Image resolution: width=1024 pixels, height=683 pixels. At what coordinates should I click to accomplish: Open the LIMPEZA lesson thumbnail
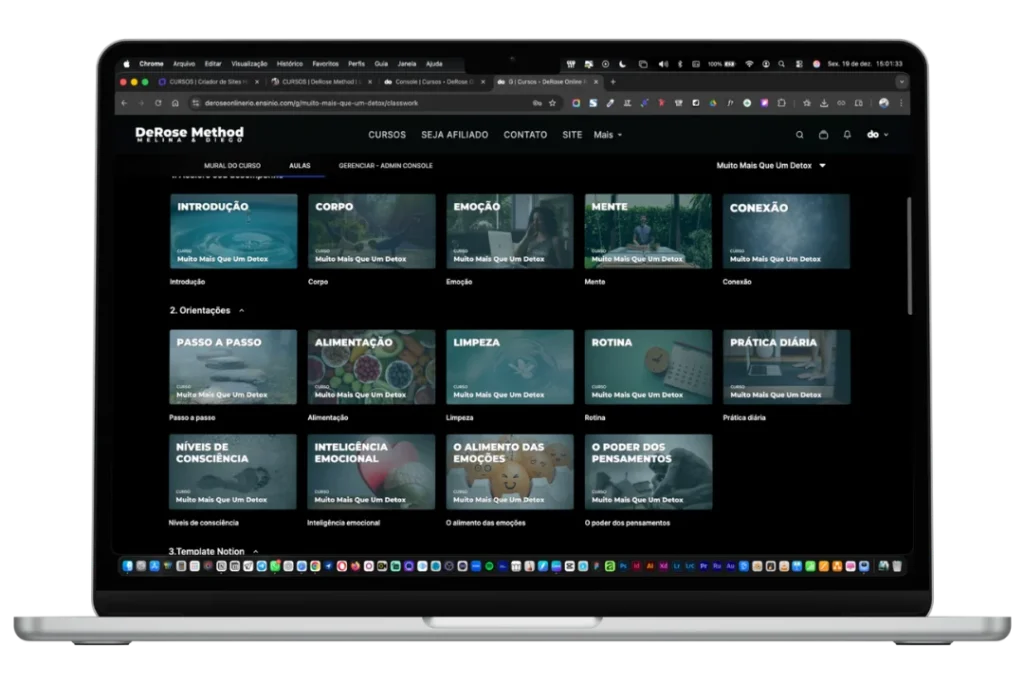click(509, 367)
